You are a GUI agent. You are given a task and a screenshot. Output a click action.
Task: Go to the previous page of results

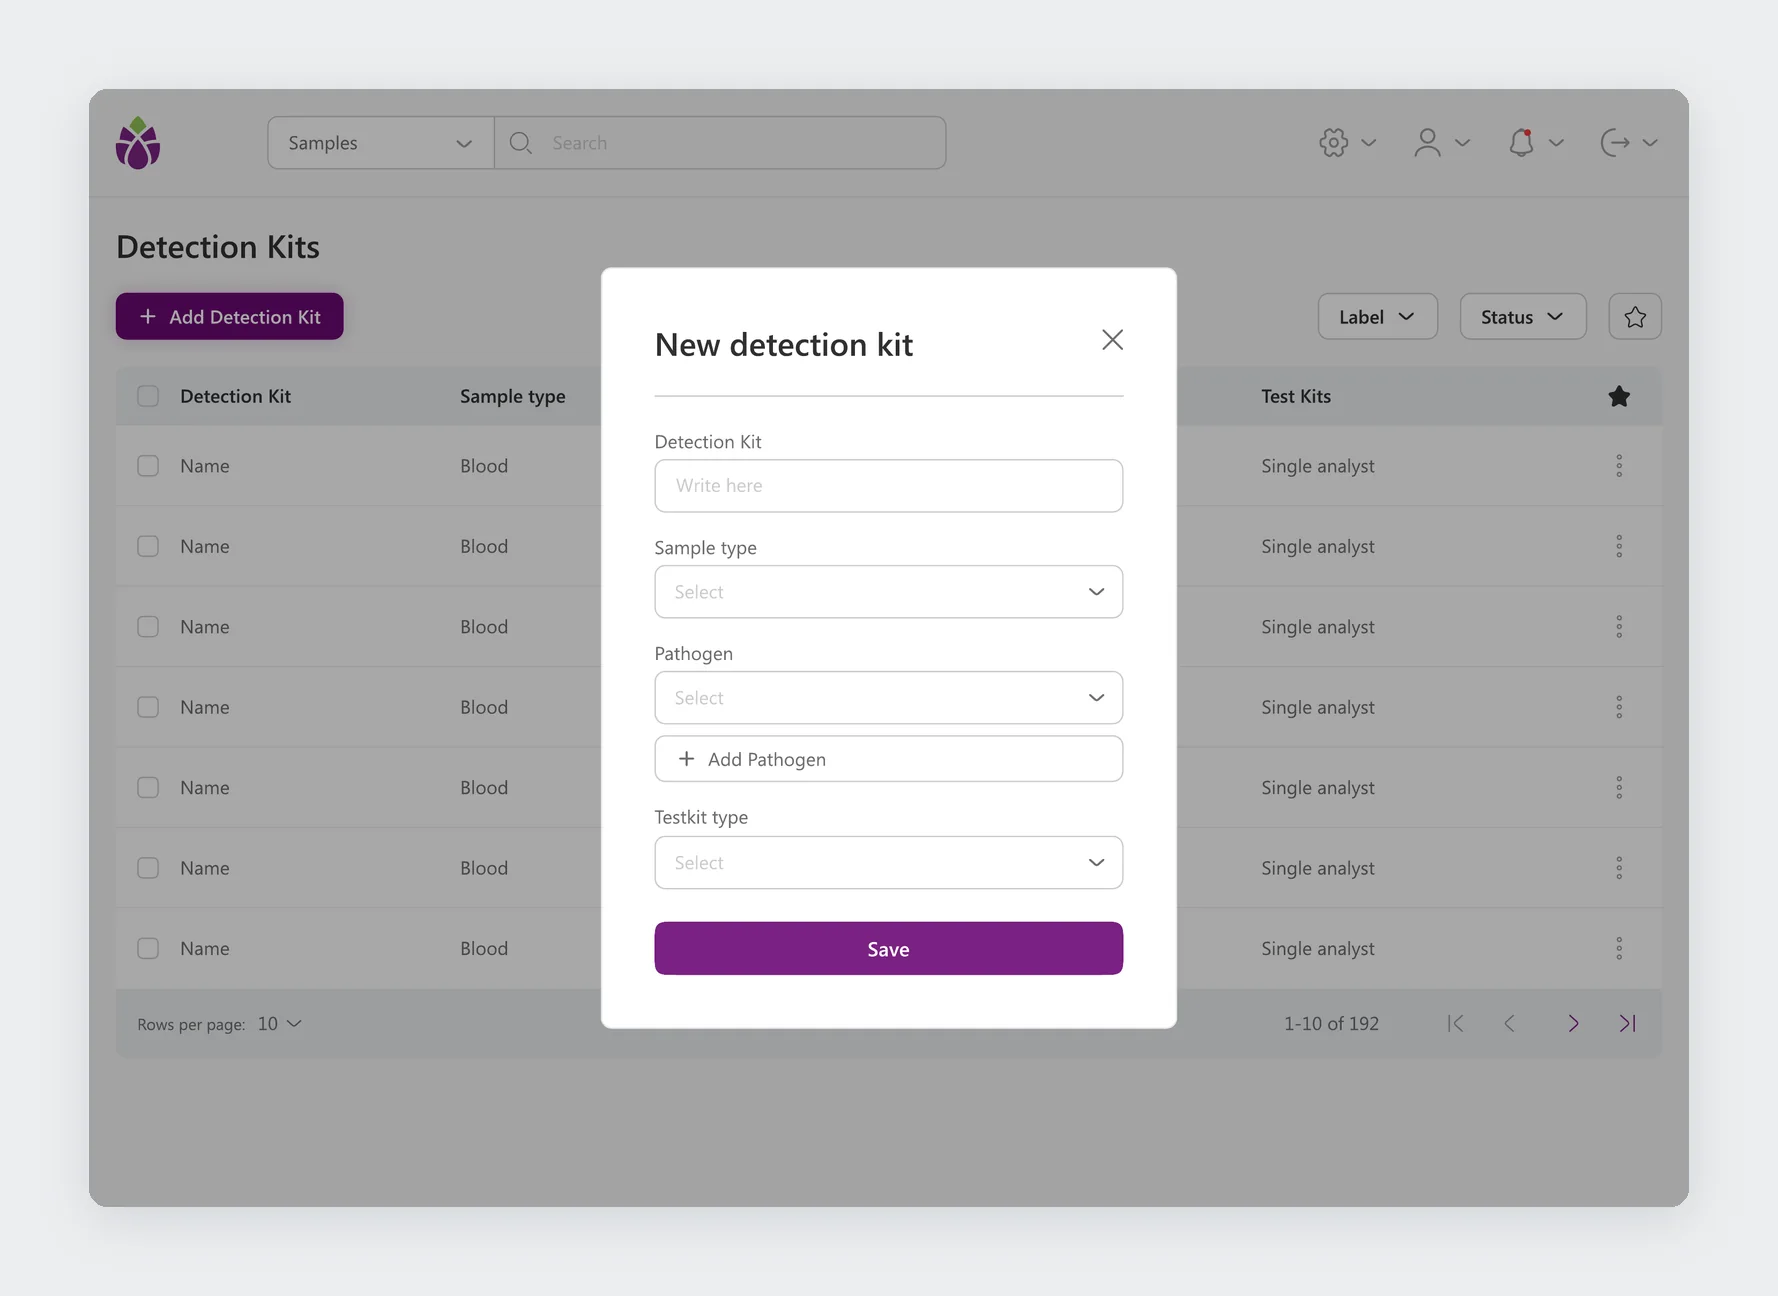(x=1510, y=1024)
